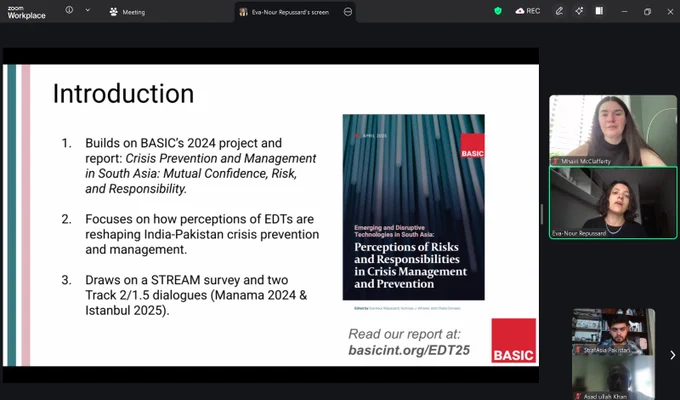The width and height of the screenshot is (680, 400).
Task: Select Asad ullah Khan's video tile
Action: pyautogui.click(x=613, y=377)
